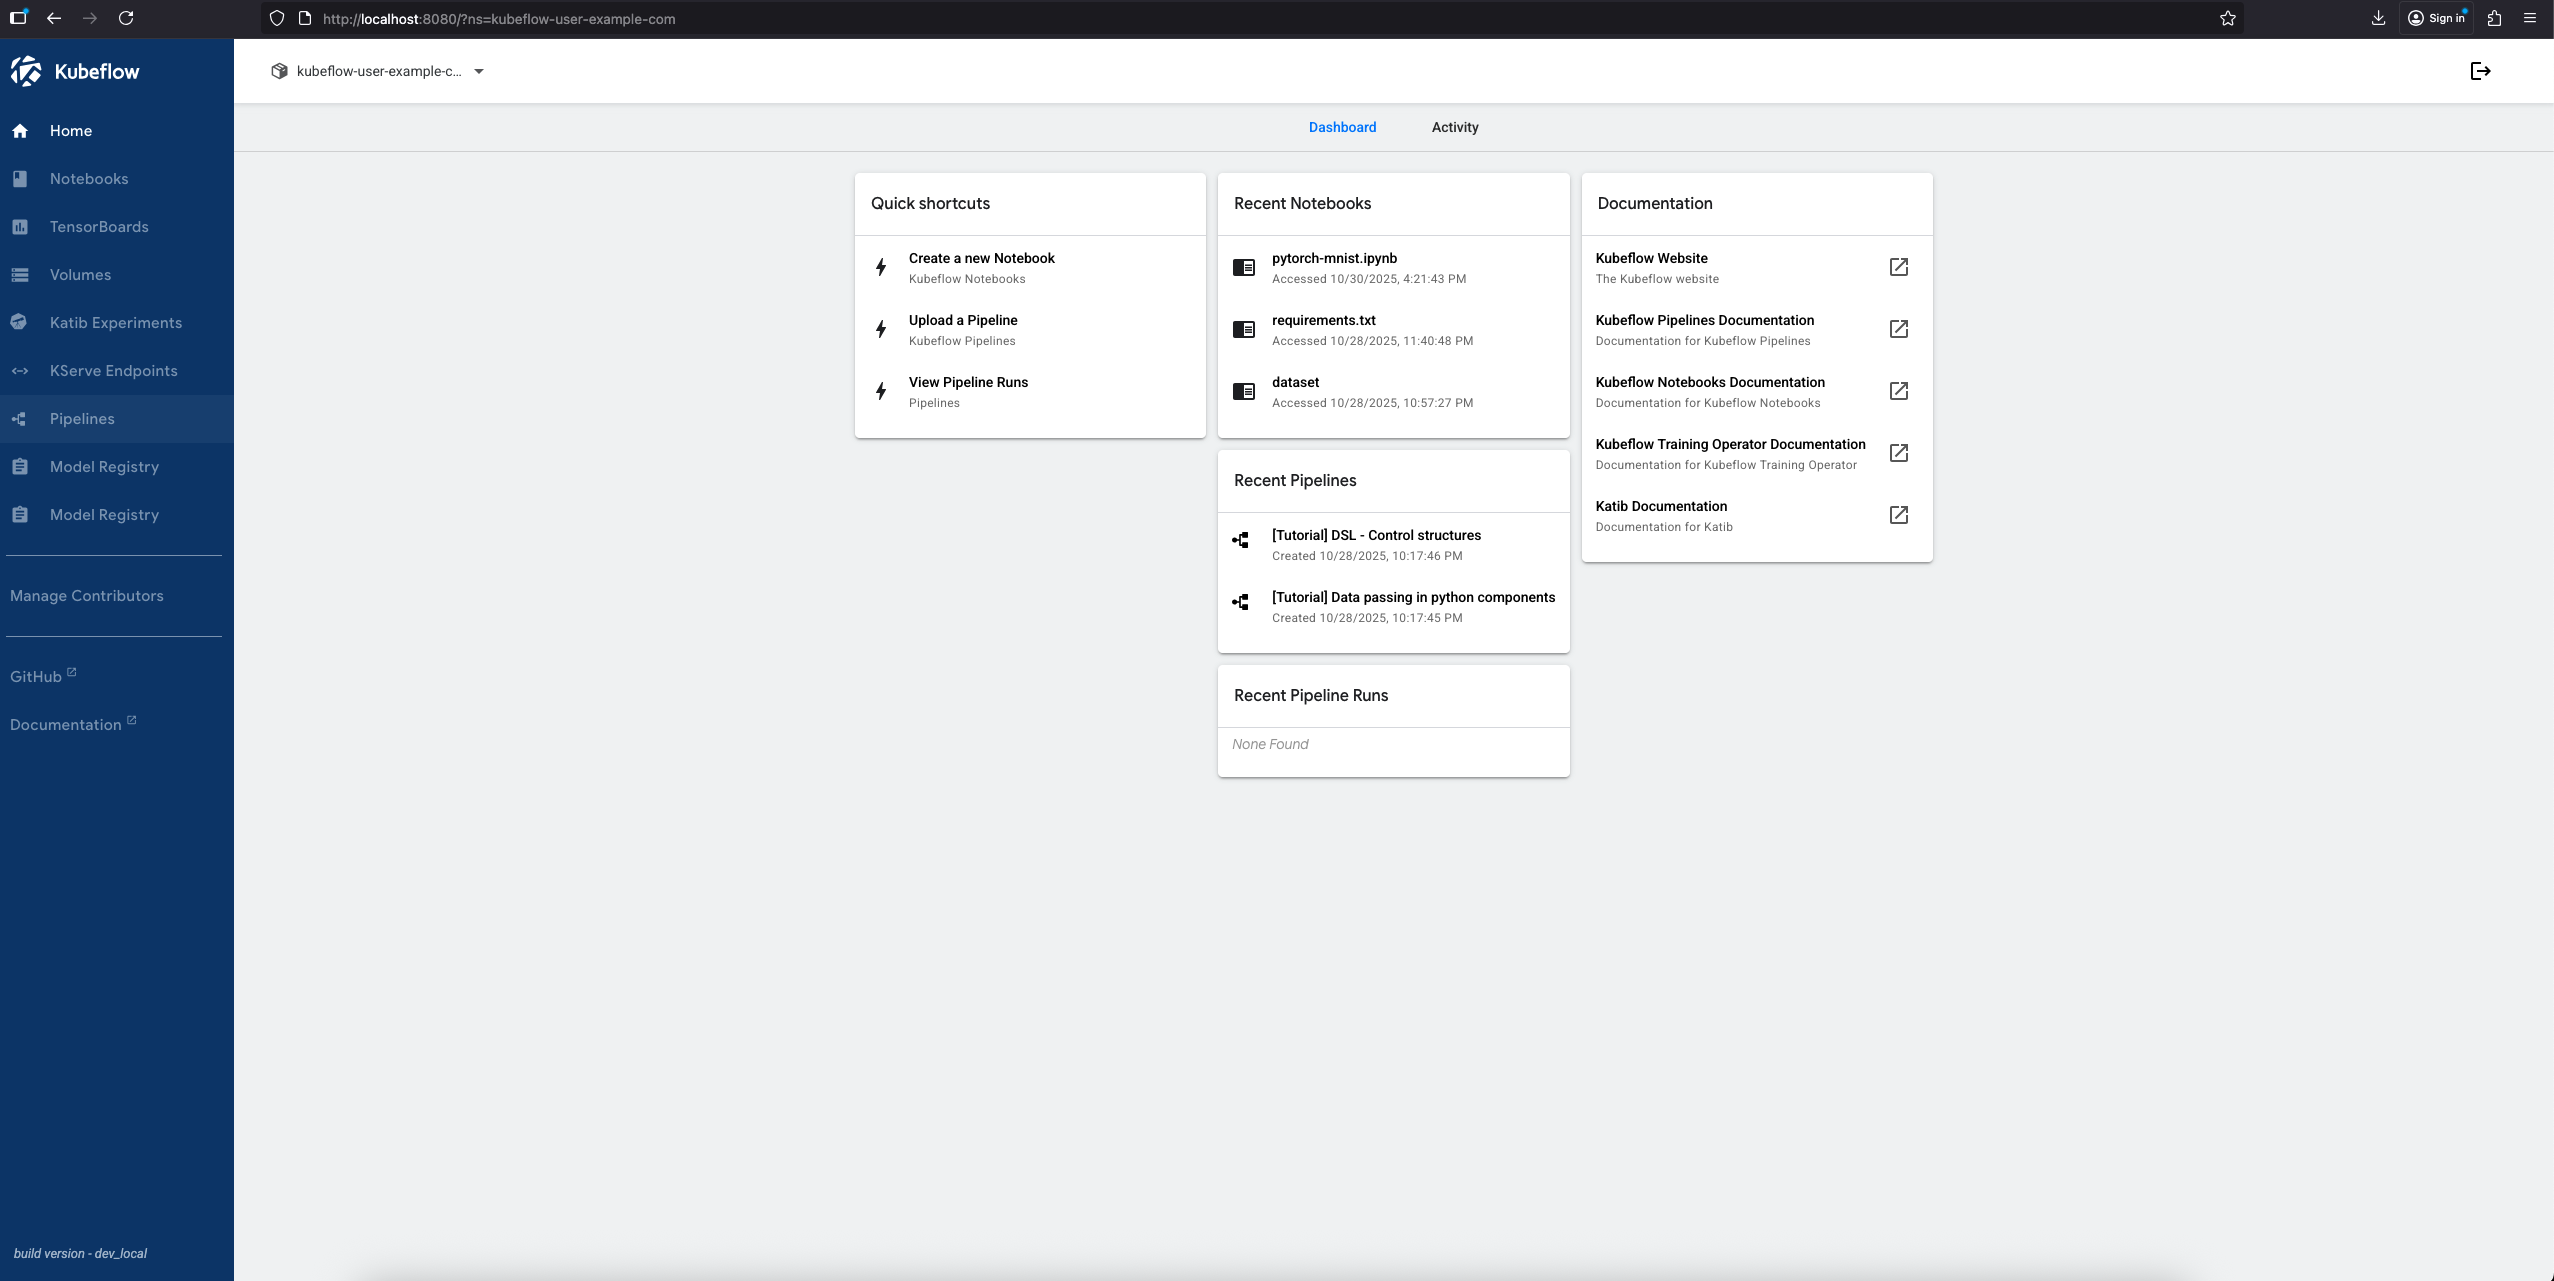
Task: Click the Manage Contributors link
Action: pos(86,595)
